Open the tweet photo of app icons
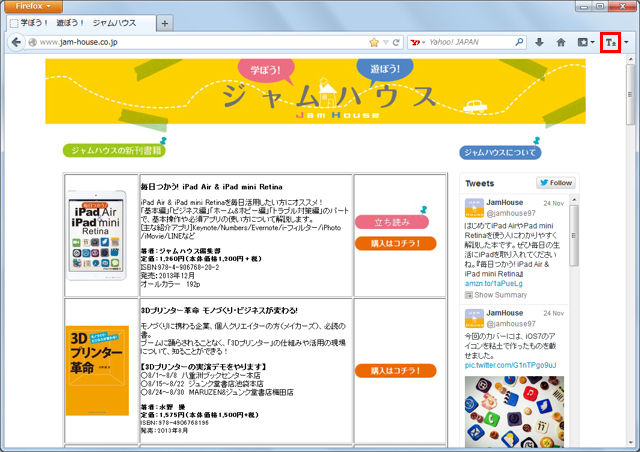 click(514, 412)
